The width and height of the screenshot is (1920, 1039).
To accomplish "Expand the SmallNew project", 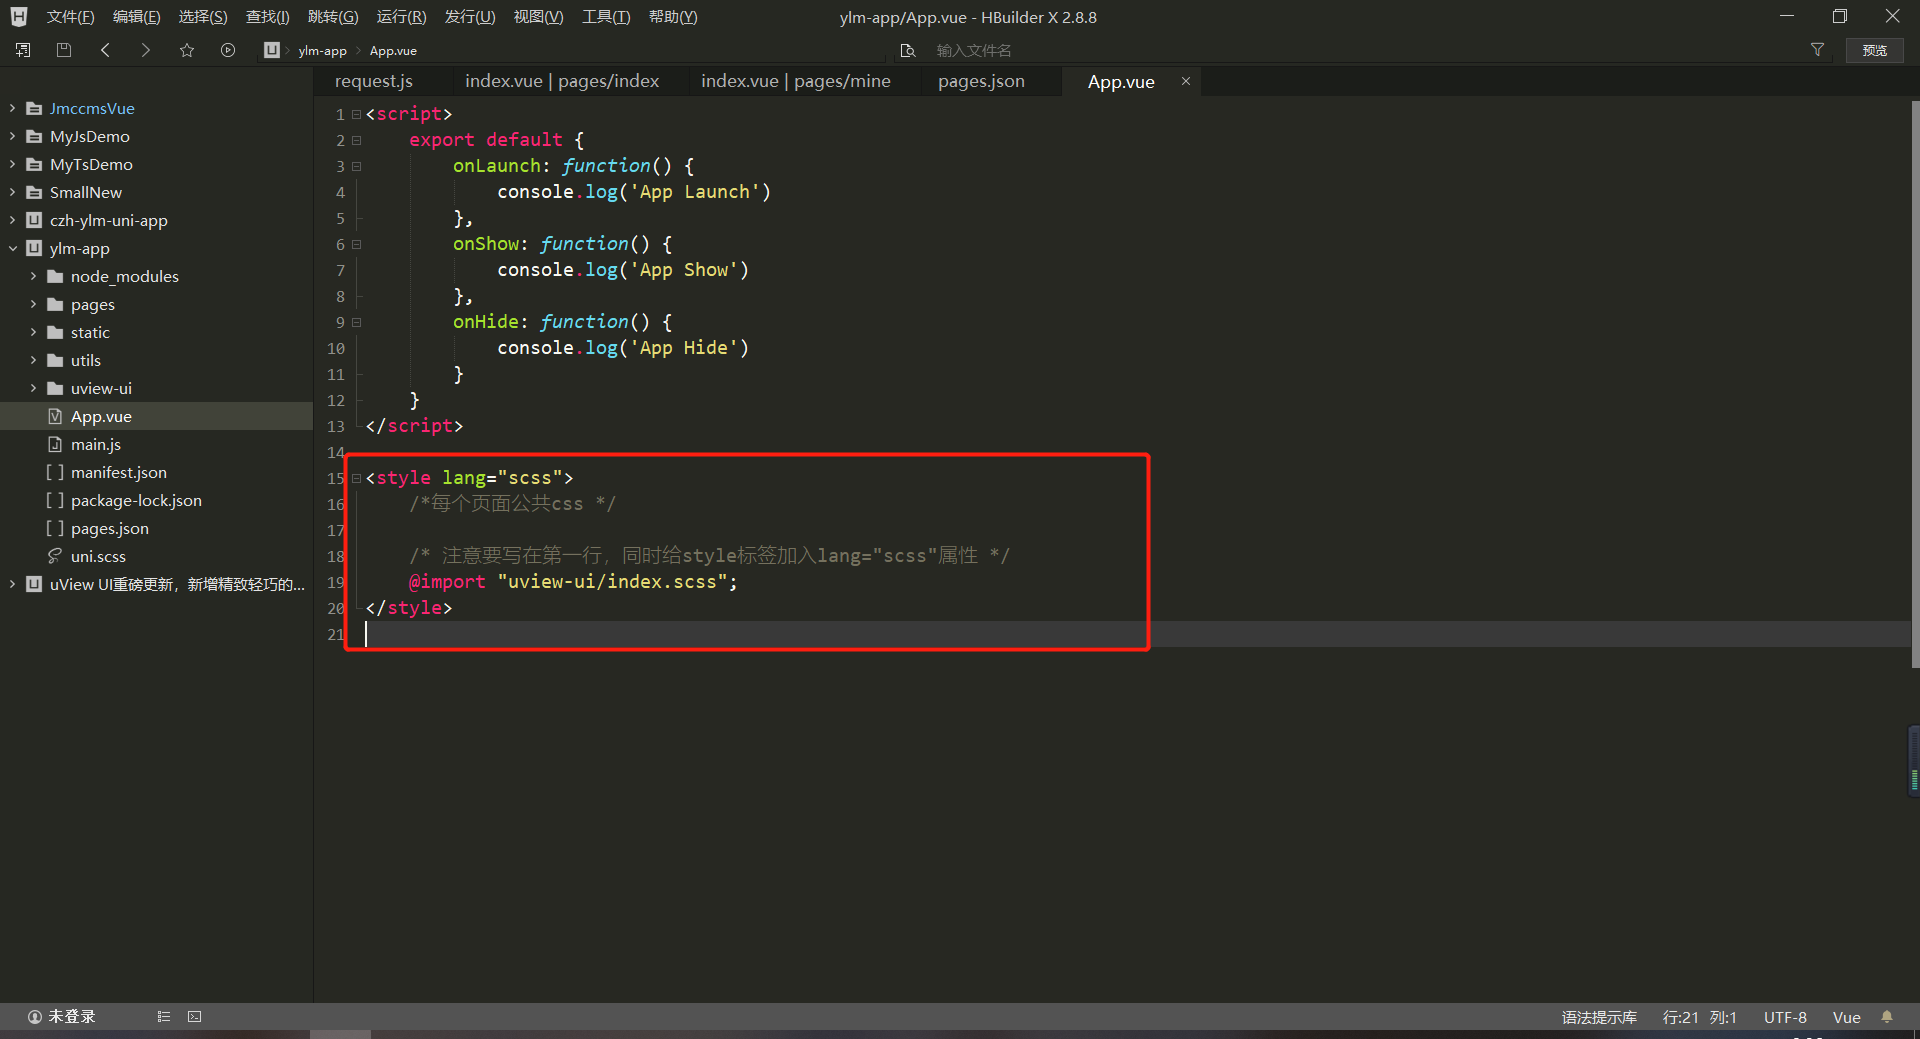I will 12,192.
